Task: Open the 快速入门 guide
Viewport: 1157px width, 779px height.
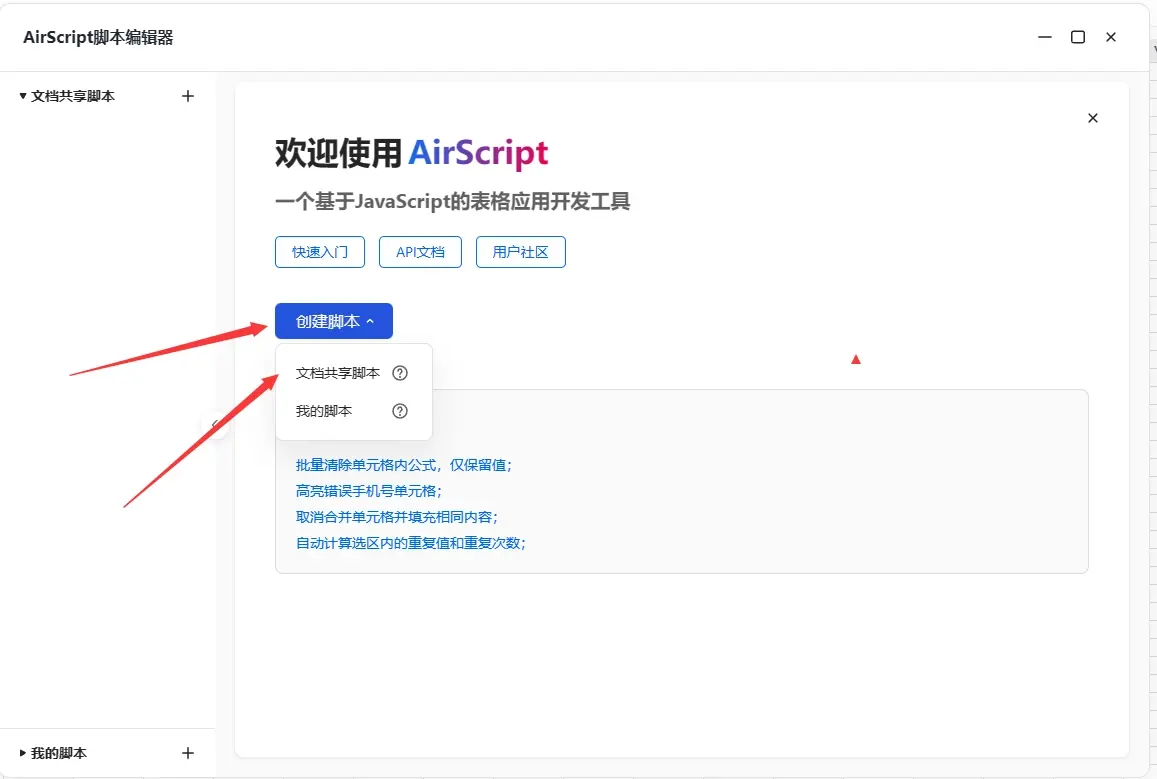Action: (x=320, y=252)
